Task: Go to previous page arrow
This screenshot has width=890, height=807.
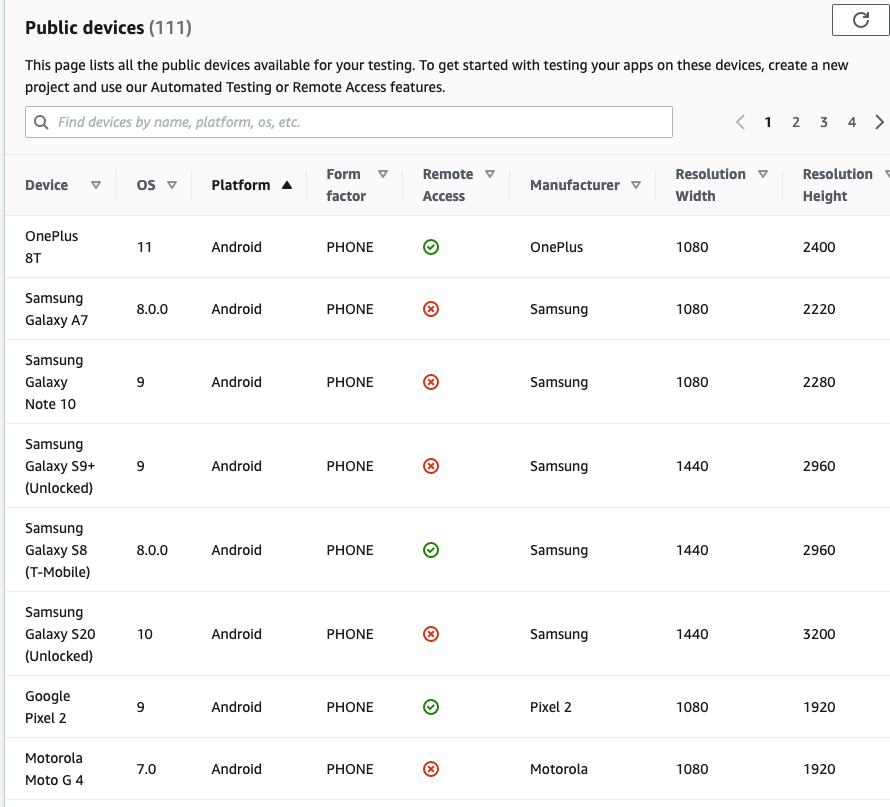Action: [x=740, y=122]
